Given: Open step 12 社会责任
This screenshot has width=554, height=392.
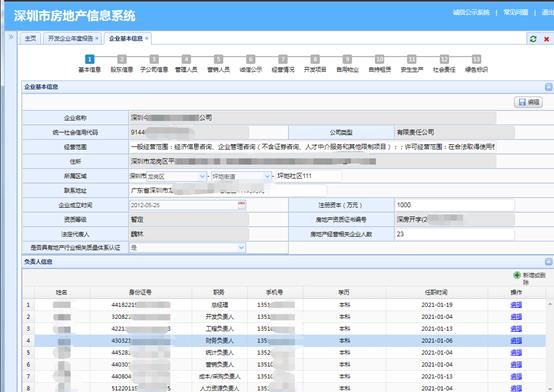Looking at the screenshot, I should coord(444,64).
